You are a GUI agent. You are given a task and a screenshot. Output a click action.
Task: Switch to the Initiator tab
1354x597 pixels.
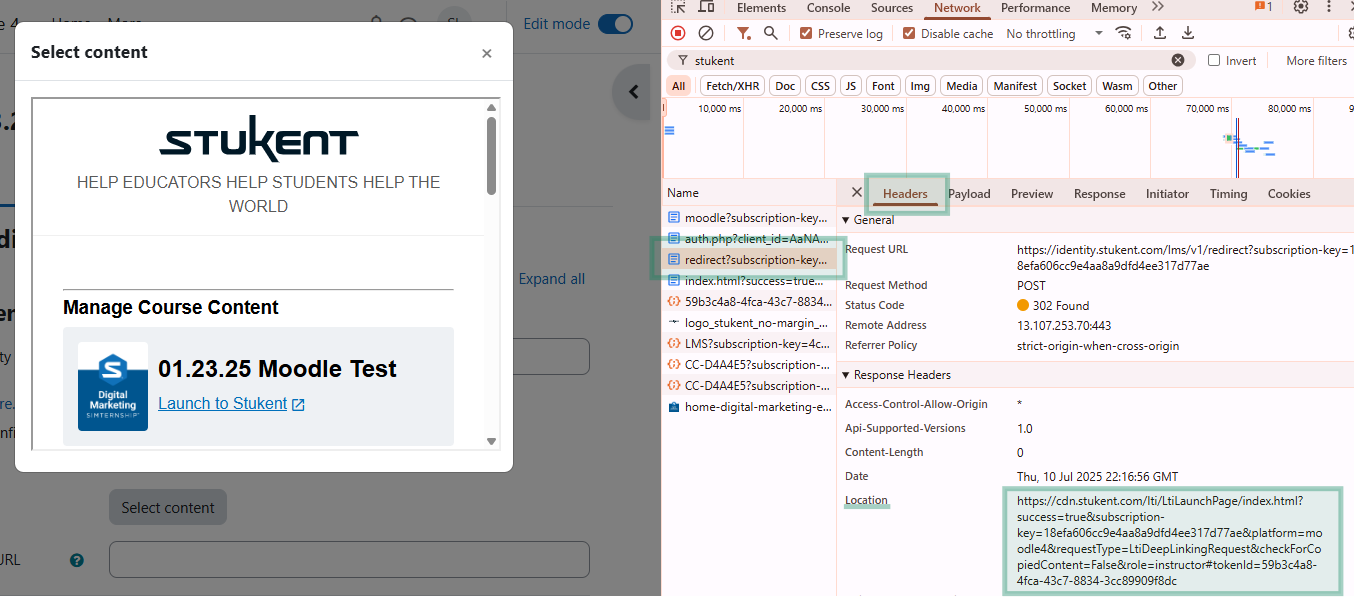coord(1168,194)
